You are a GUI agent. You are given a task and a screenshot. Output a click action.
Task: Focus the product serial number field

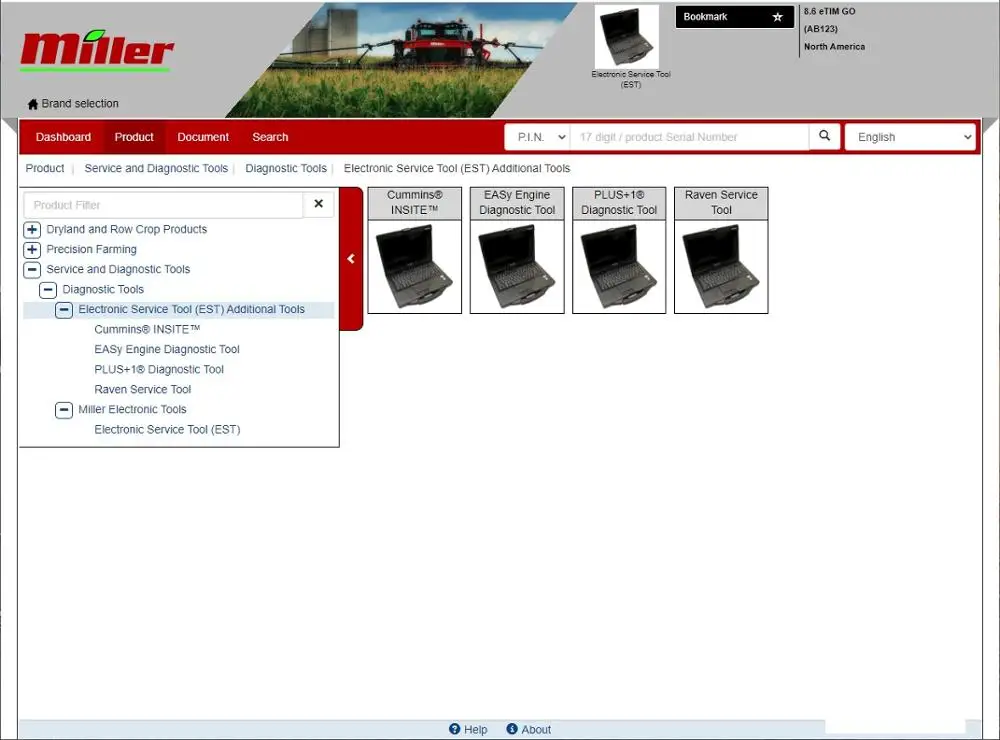[689, 137]
